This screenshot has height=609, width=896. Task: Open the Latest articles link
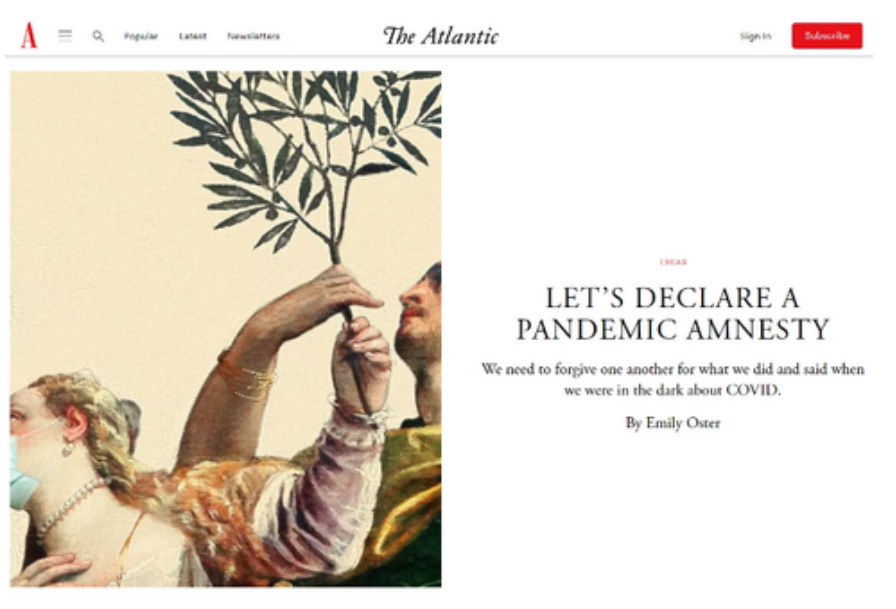pos(193,36)
